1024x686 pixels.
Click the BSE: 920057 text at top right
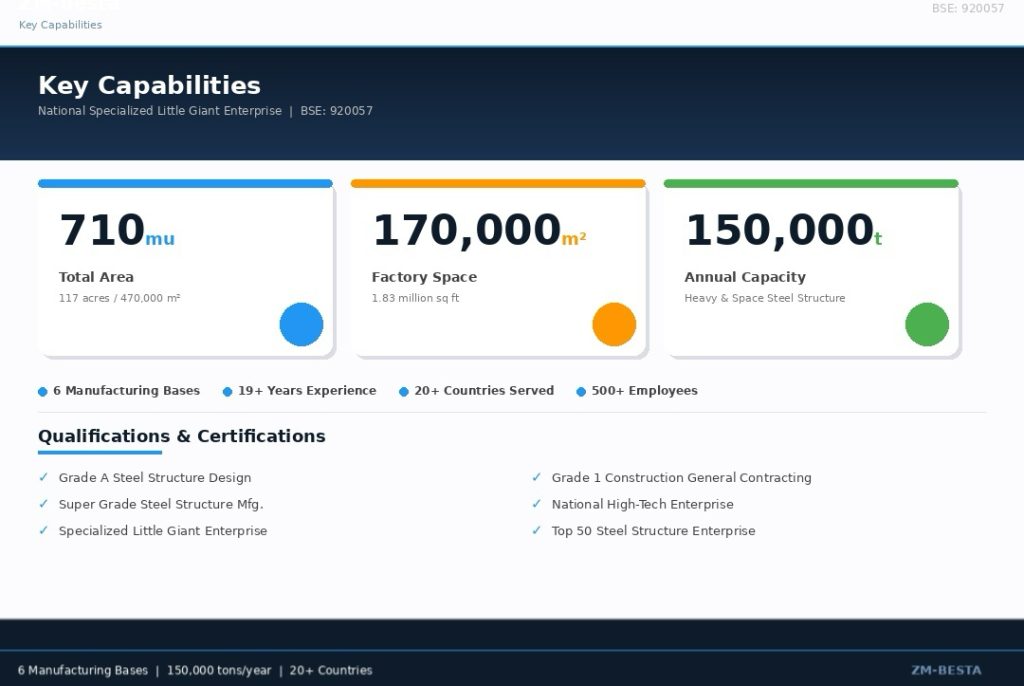coord(967,8)
